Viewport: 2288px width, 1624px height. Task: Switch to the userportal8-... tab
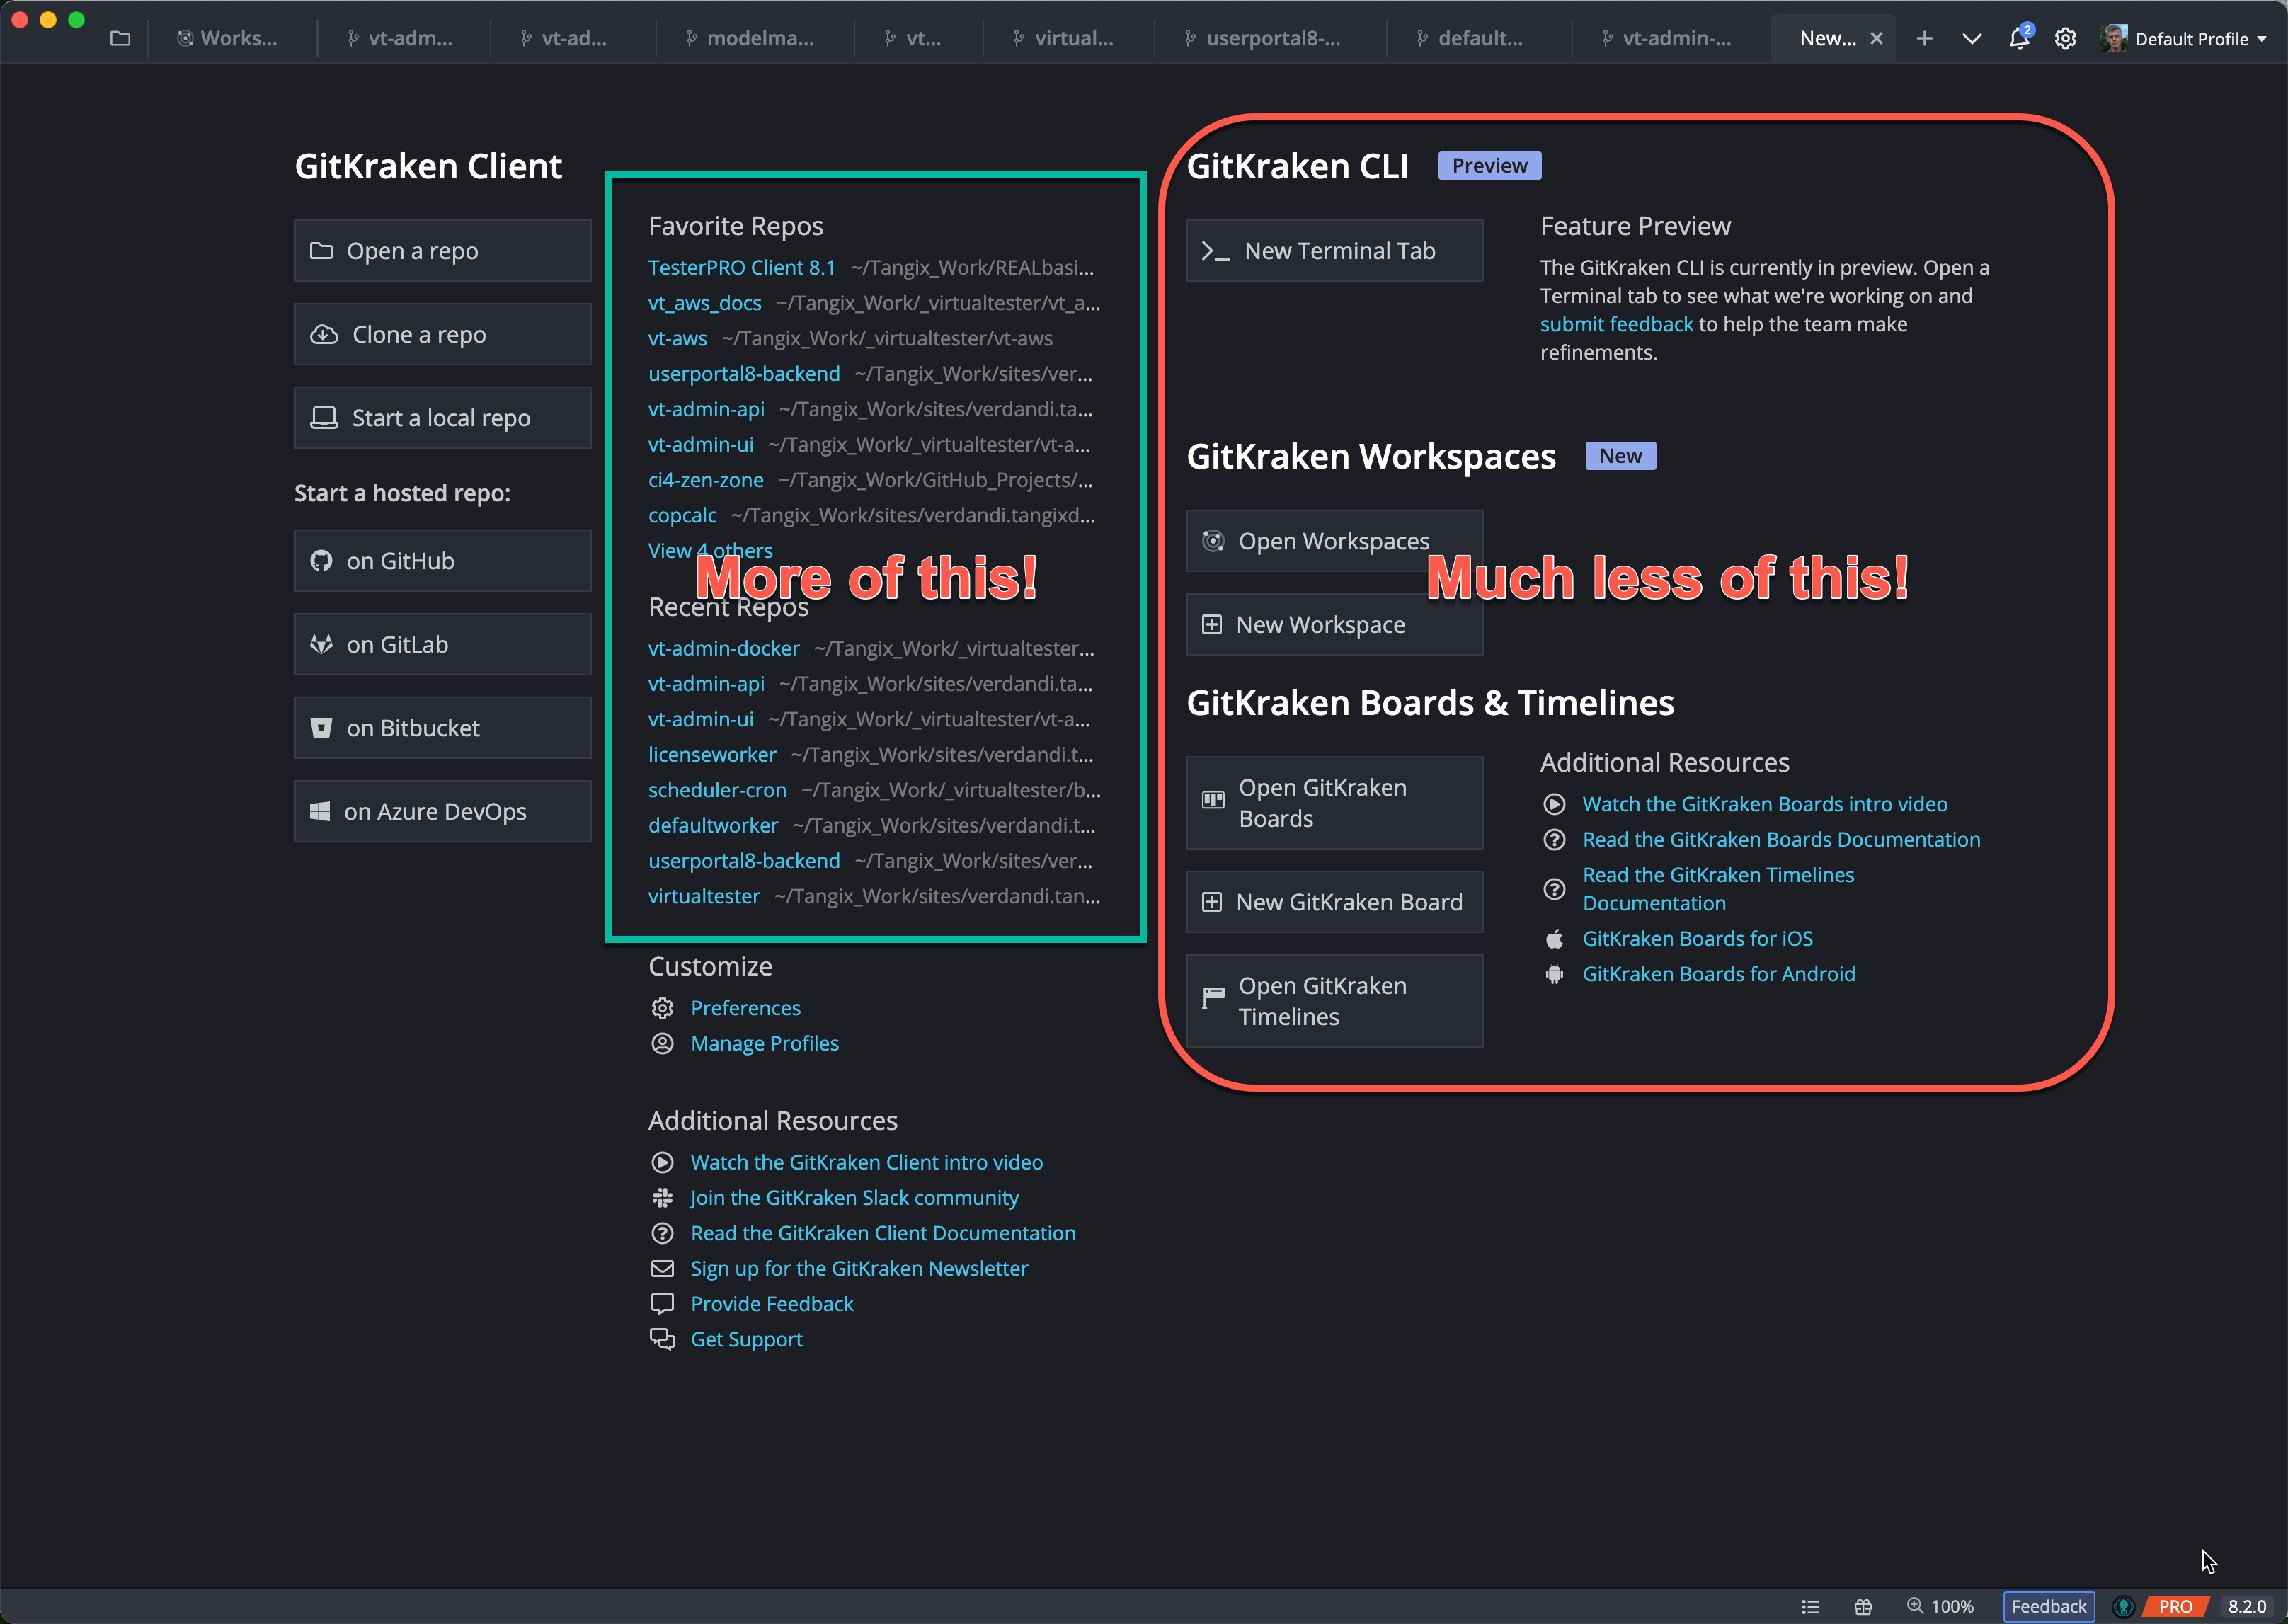click(x=1262, y=38)
